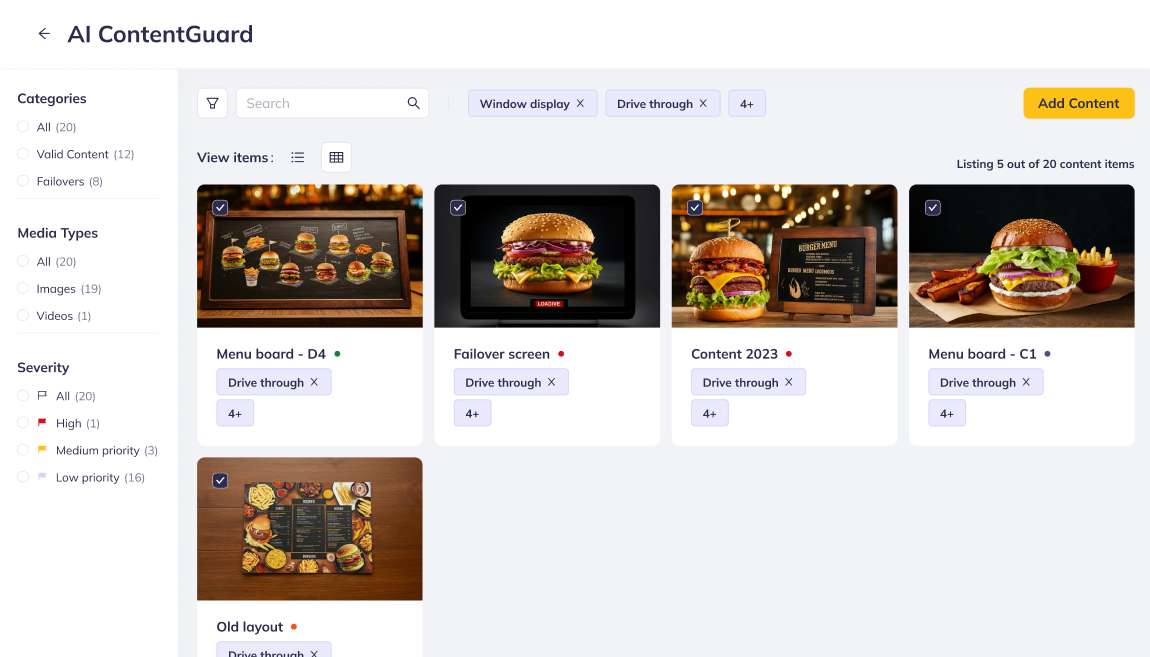The width and height of the screenshot is (1150, 657).
Task: Open the Content 2023 thumbnail
Action: click(784, 256)
